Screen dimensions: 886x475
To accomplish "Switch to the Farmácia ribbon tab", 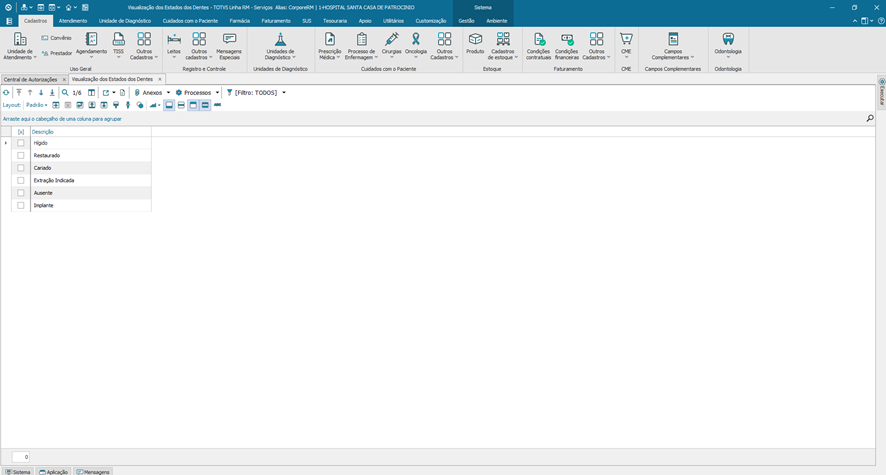I will (240, 21).
